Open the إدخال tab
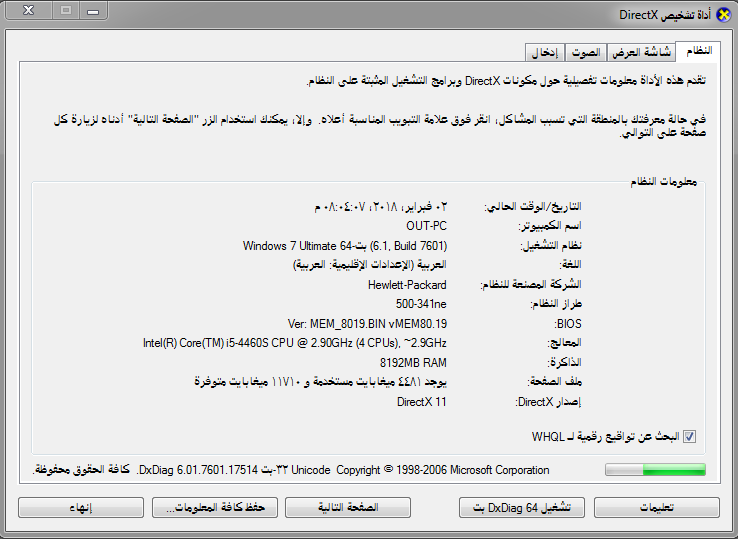This screenshot has width=738, height=539. [545, 52]
